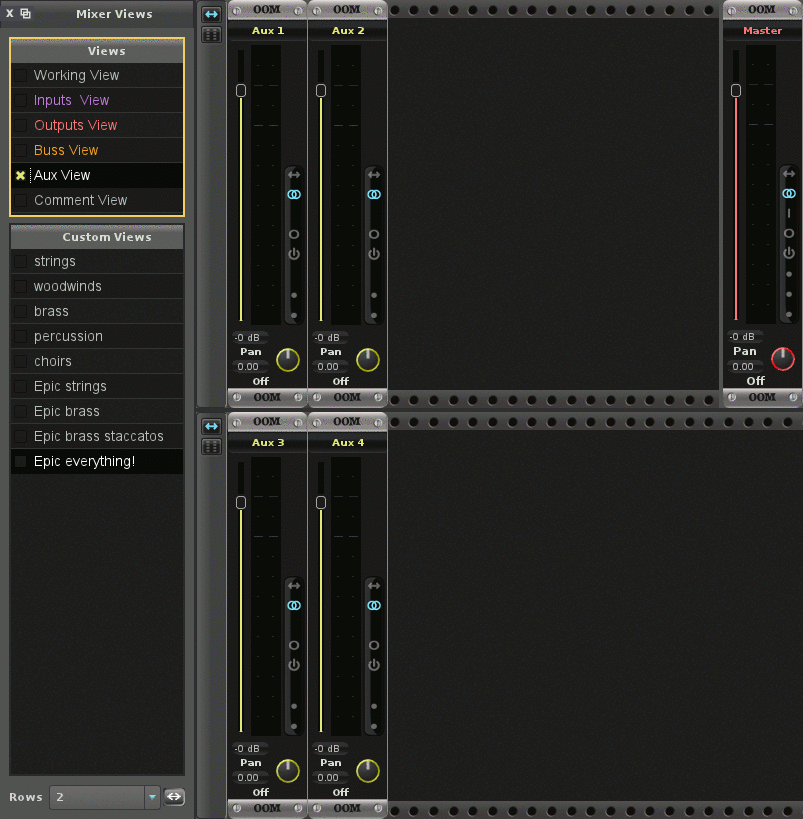
Task: Toggle the stereo linked-circles icon on Aux 4
Action: (x=374, y=605)
